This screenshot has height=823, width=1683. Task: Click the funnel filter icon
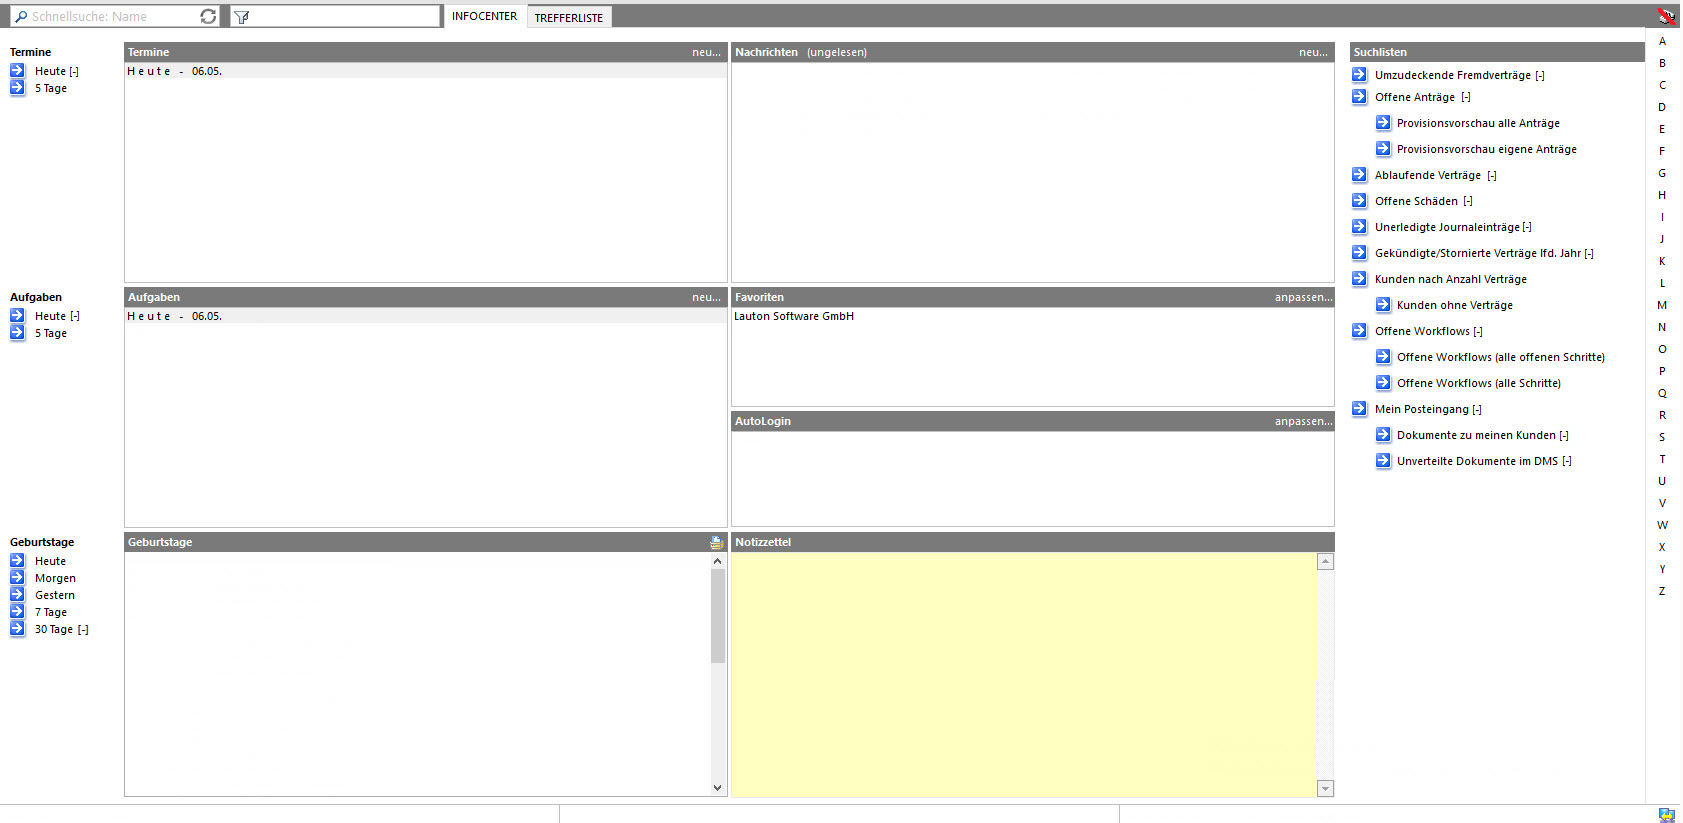click(241, 17)
